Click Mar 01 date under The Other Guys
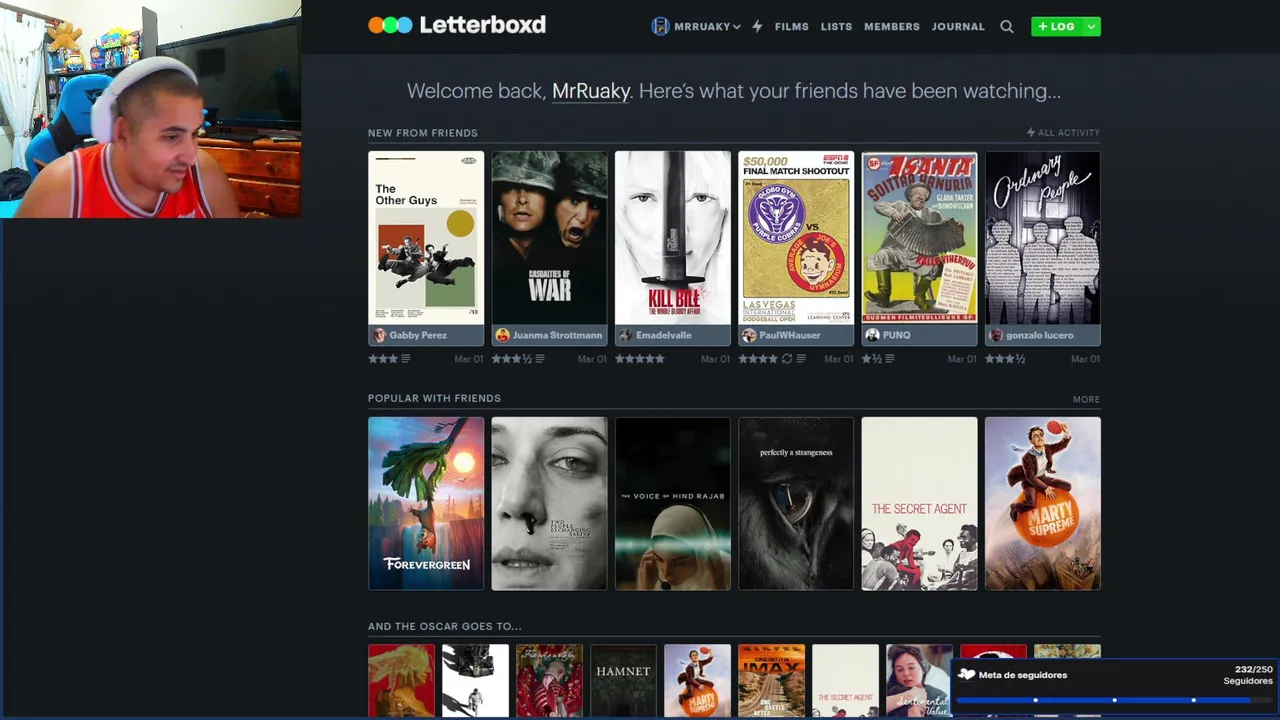1280x720 pixels. [x=469, y=359]
